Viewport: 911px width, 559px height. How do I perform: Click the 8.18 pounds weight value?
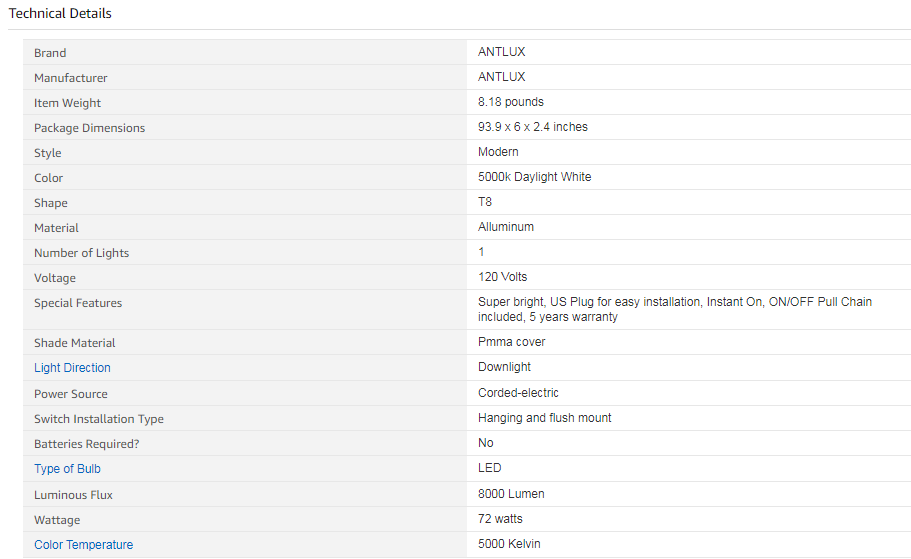pyautogui.click(x=511, y=102)
